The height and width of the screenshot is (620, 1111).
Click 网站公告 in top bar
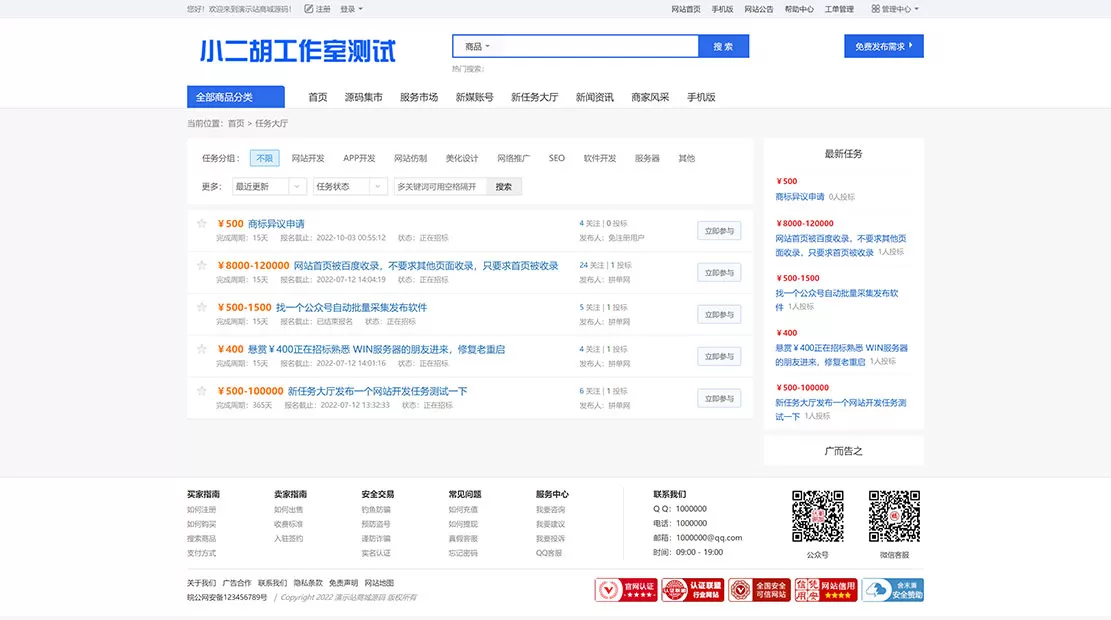[x=758, y=9]
